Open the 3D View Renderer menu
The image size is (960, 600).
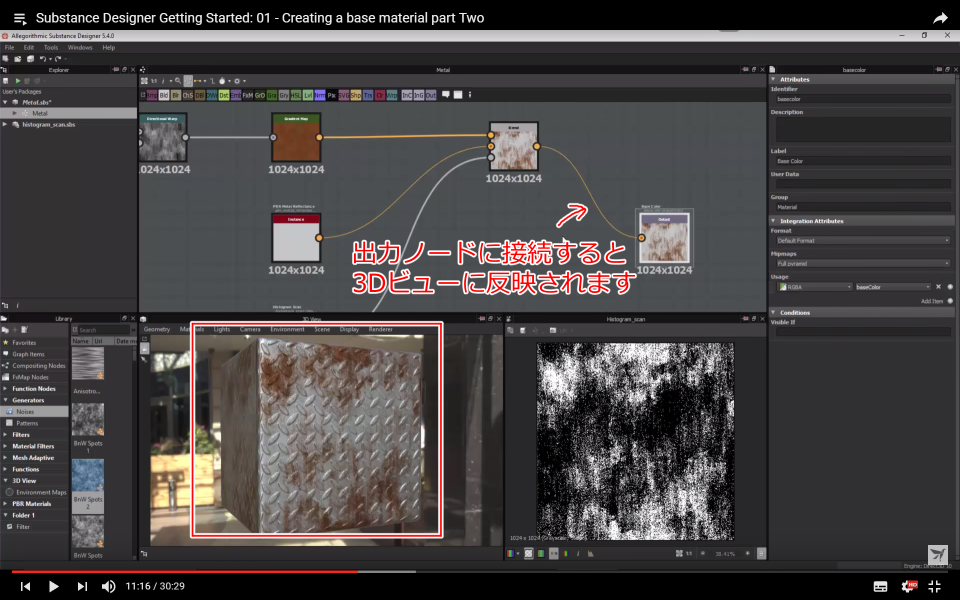[380, 329]
